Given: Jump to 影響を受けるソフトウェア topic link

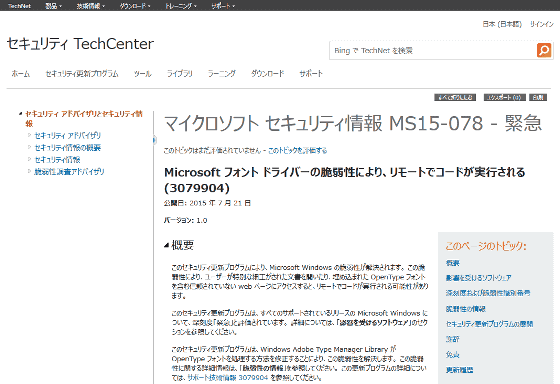Looking at the screenshot, I should (x=478, y=278).
